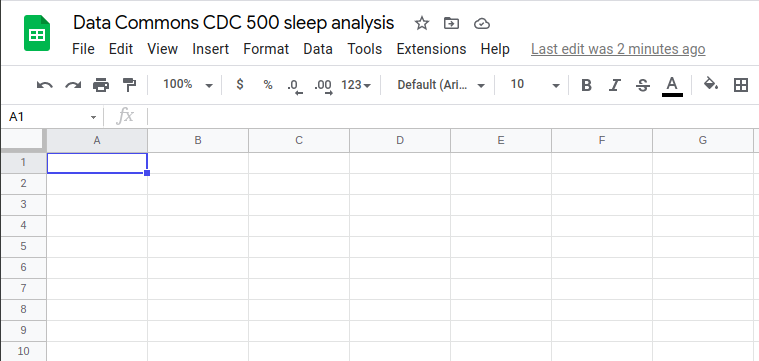
Task: Toggle Italic formatting
Action: [x=614, y=86]
